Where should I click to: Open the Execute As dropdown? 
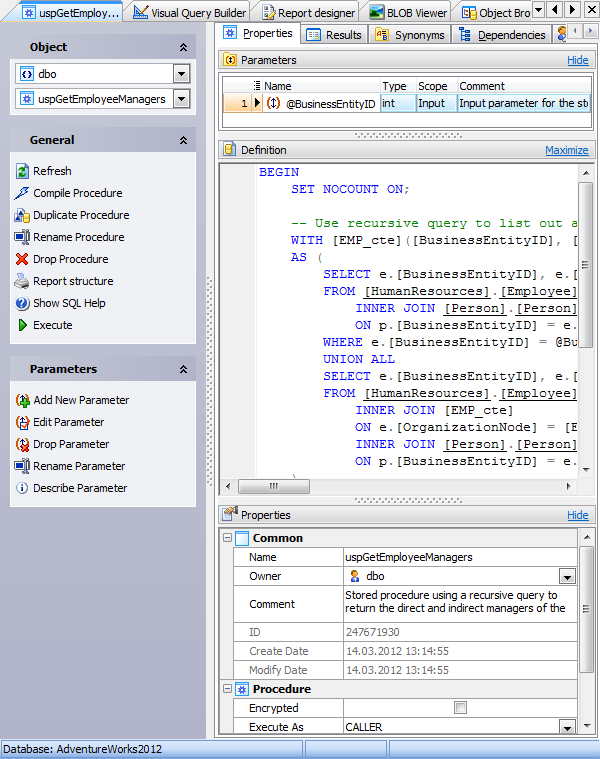tap(567, 727)
